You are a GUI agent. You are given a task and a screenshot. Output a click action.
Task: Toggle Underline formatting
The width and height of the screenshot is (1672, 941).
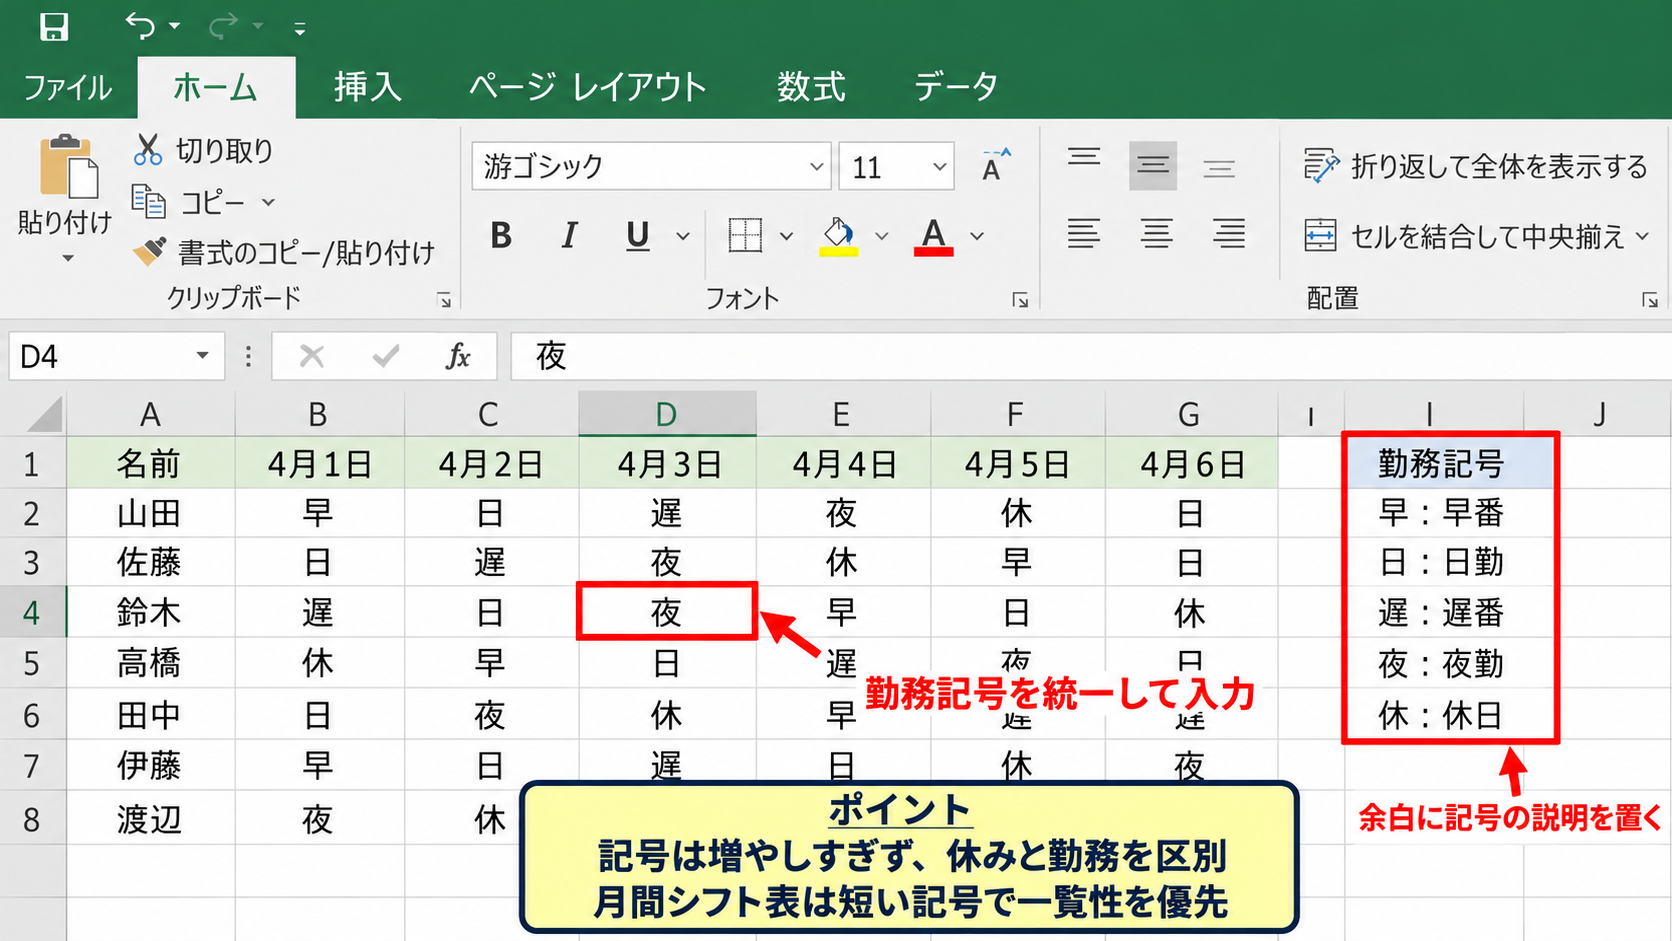click(637, 236)
